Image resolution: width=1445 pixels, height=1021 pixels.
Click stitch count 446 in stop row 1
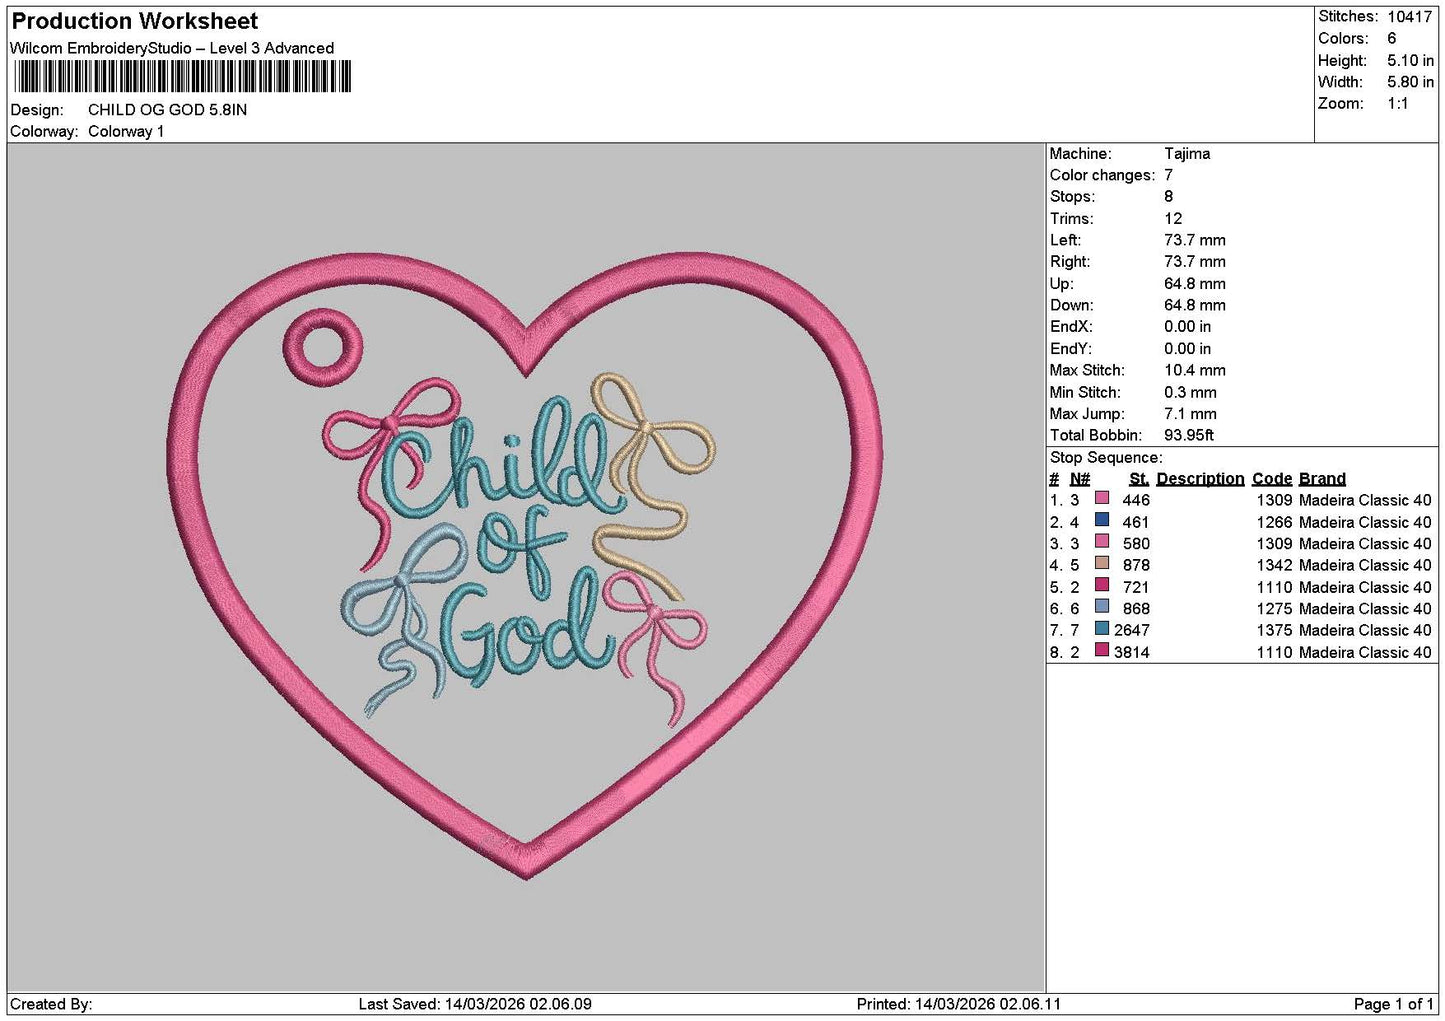click(1136, 500)
